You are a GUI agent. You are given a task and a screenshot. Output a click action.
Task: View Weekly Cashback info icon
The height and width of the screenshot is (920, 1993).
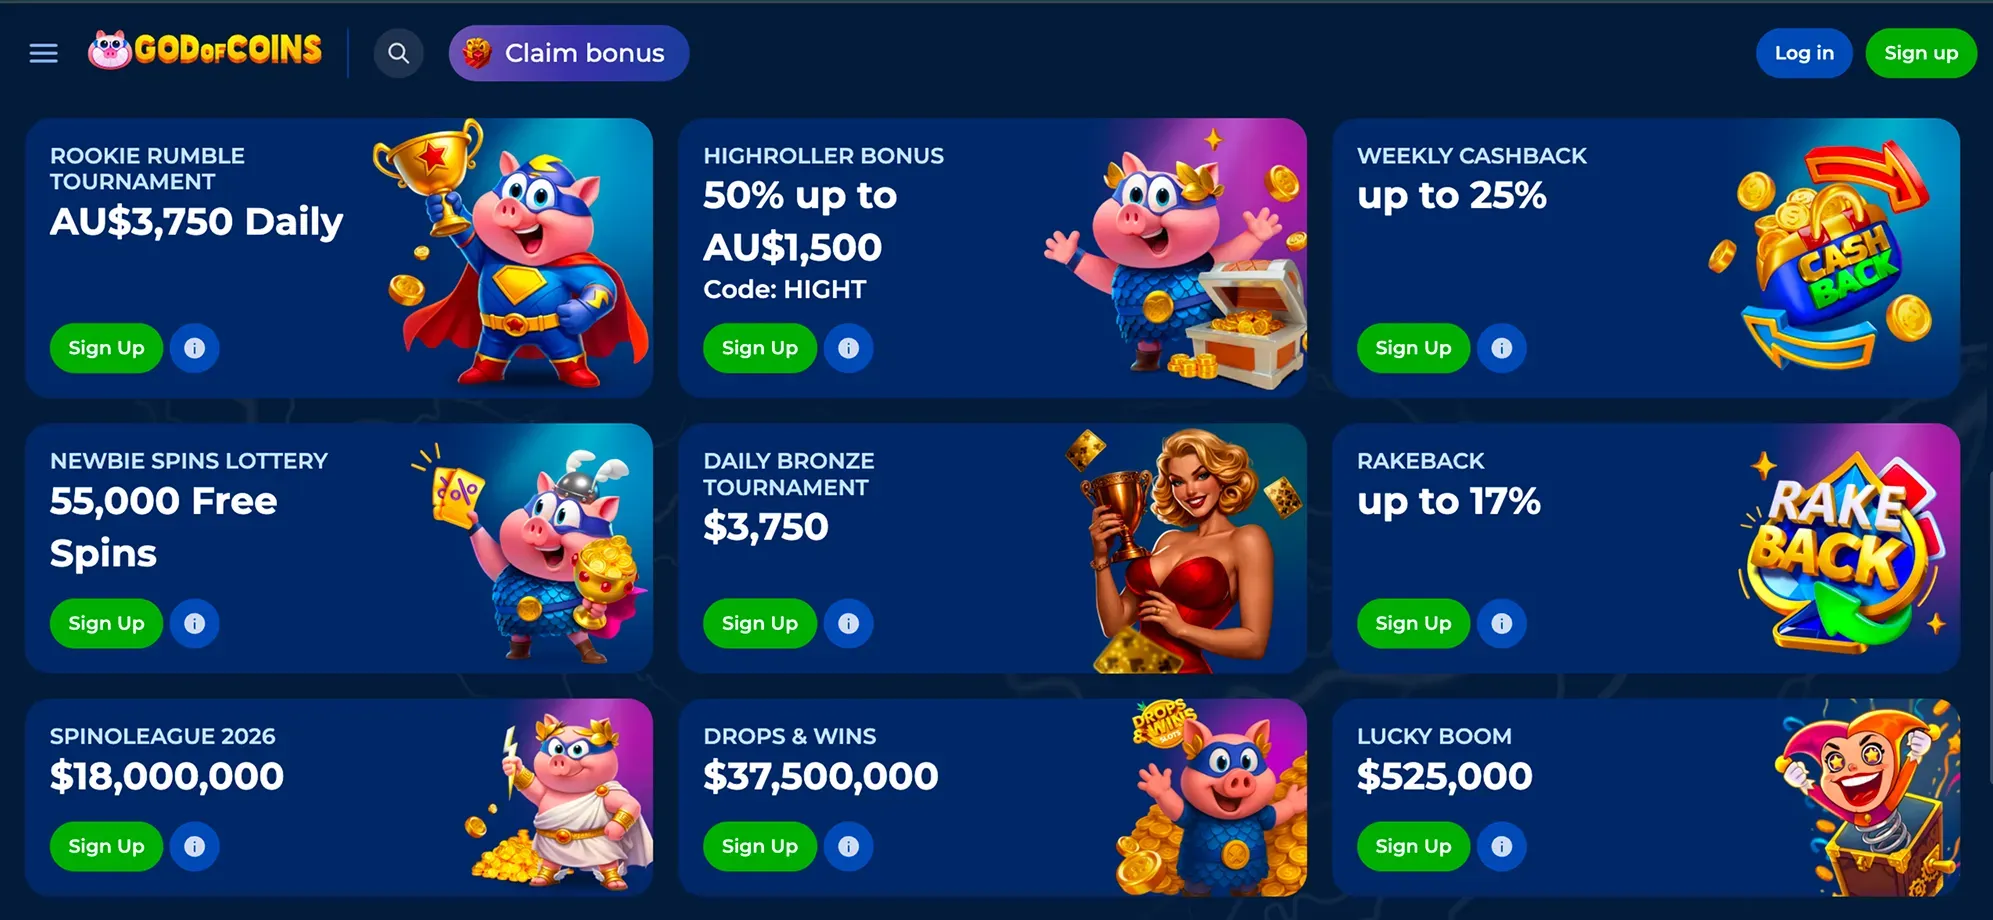[1501, 348]
